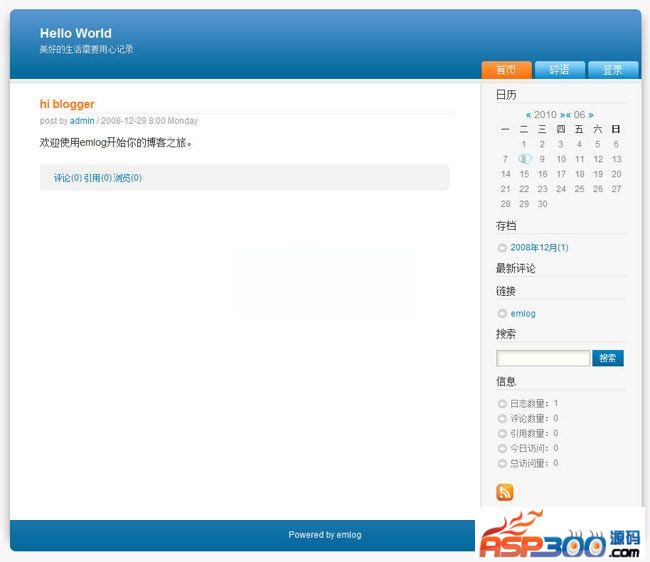Click the 日历 section heading
The height and width of the screenshot is (562, 650).
click(x=506, y=95)
